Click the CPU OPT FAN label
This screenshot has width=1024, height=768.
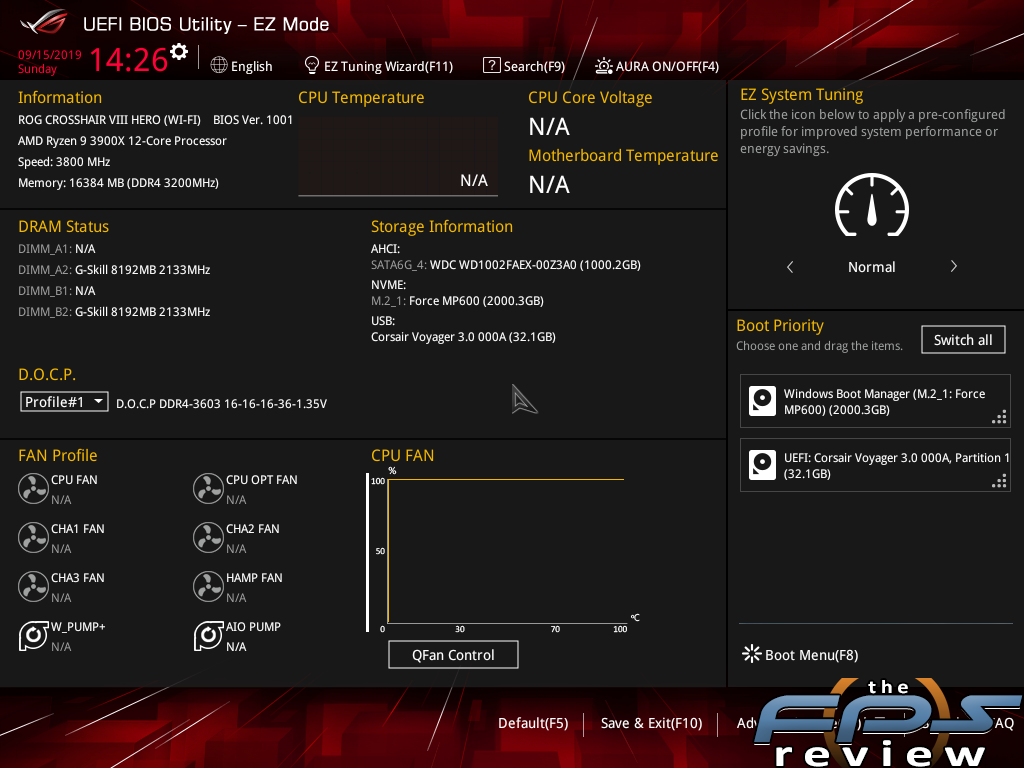point(262,479)
